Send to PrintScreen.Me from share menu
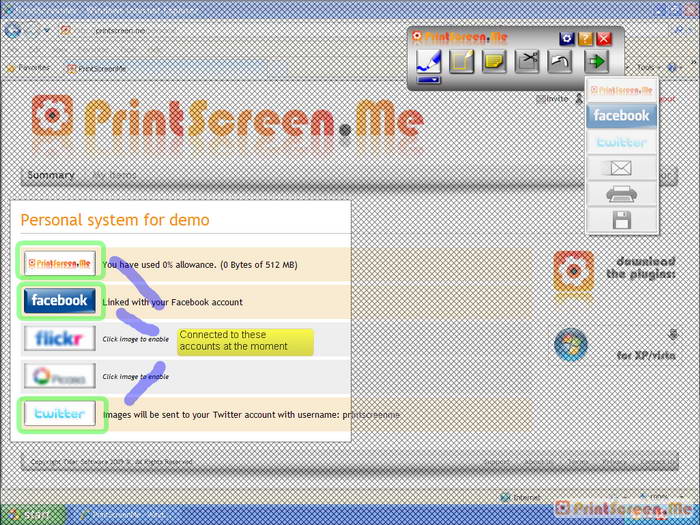Viewport: 700px width, 525px height. coord(621,90)
